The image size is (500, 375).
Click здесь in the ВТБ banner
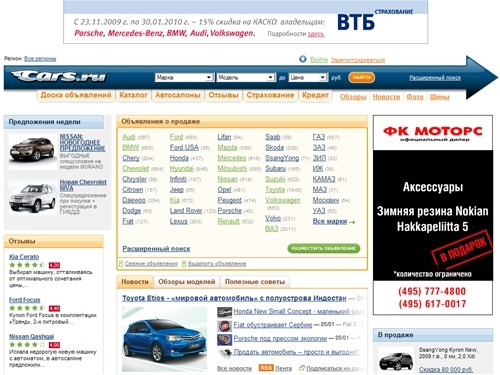(316, 34)
